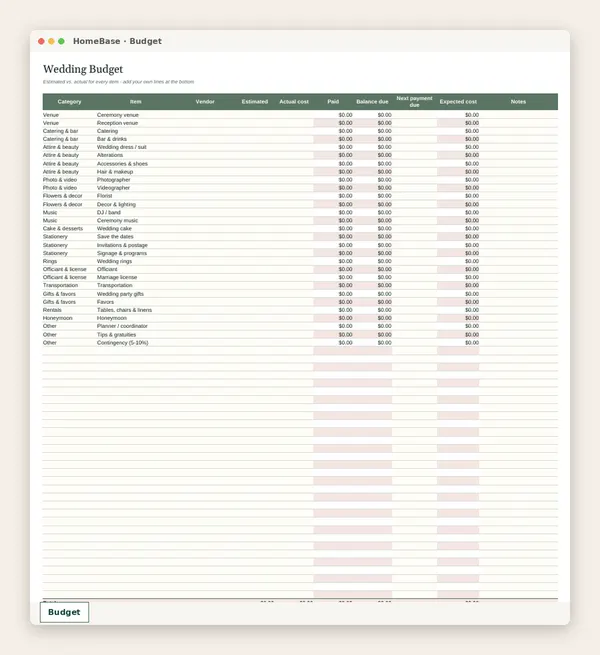Select the Expected cost column header

[458, 102]
